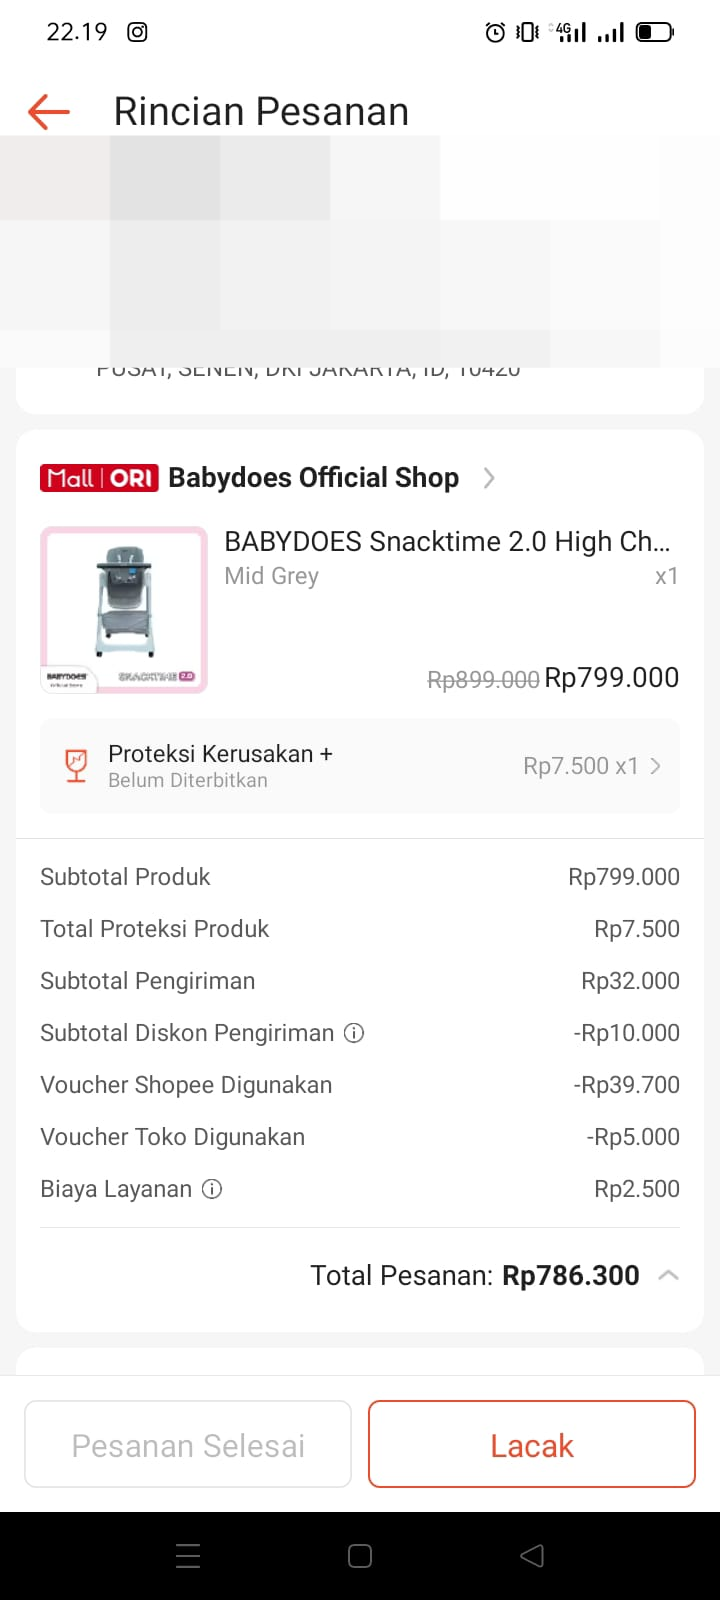Tap the Proteksi Kerusakan shield icon

pyautogui.click(x=76, y=766)
